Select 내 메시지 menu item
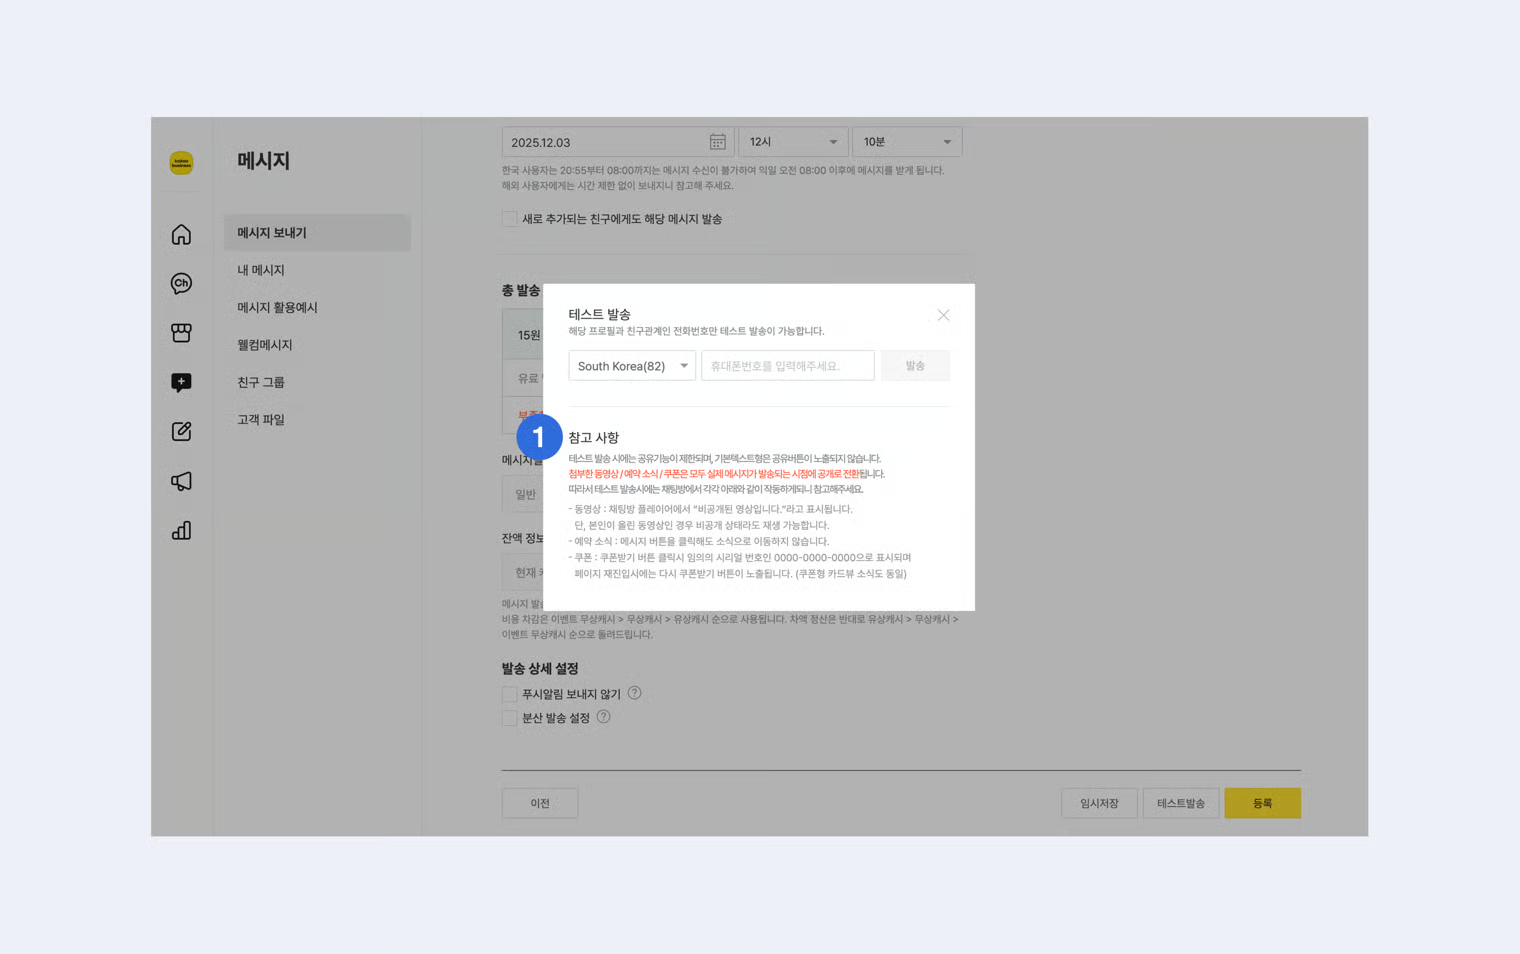 (x=261, y=270)
